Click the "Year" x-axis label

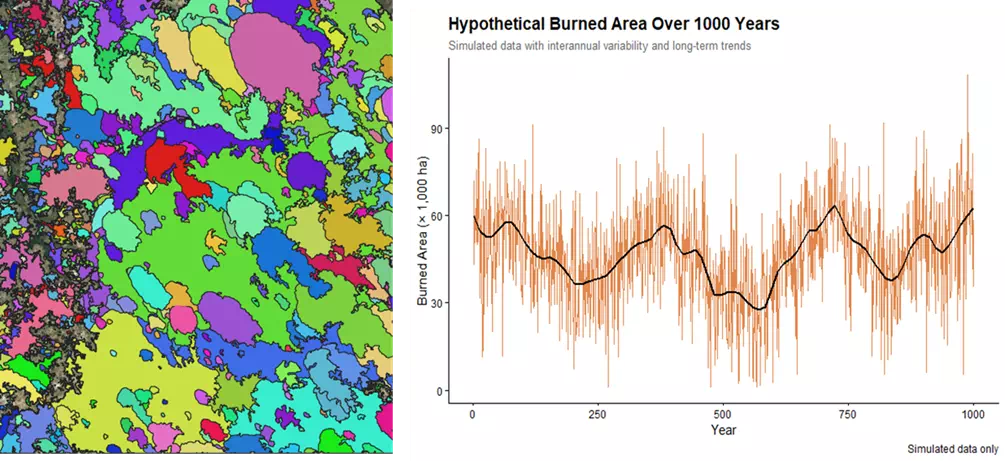click(x=723, y=430)
